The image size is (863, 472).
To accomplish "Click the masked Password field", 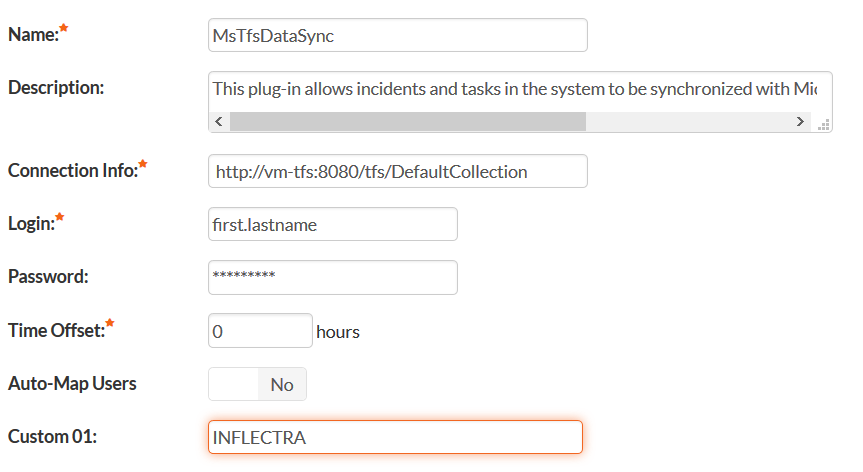I will coord(332,277).
